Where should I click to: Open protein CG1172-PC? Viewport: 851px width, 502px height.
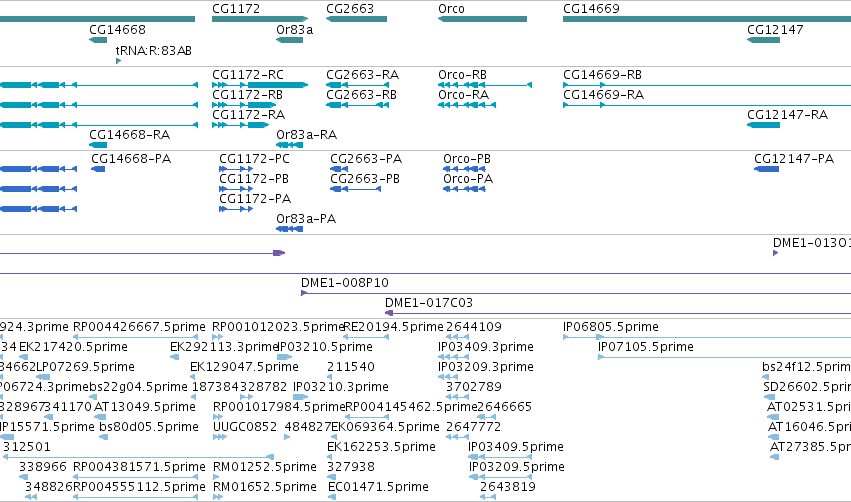pos(255,159)
